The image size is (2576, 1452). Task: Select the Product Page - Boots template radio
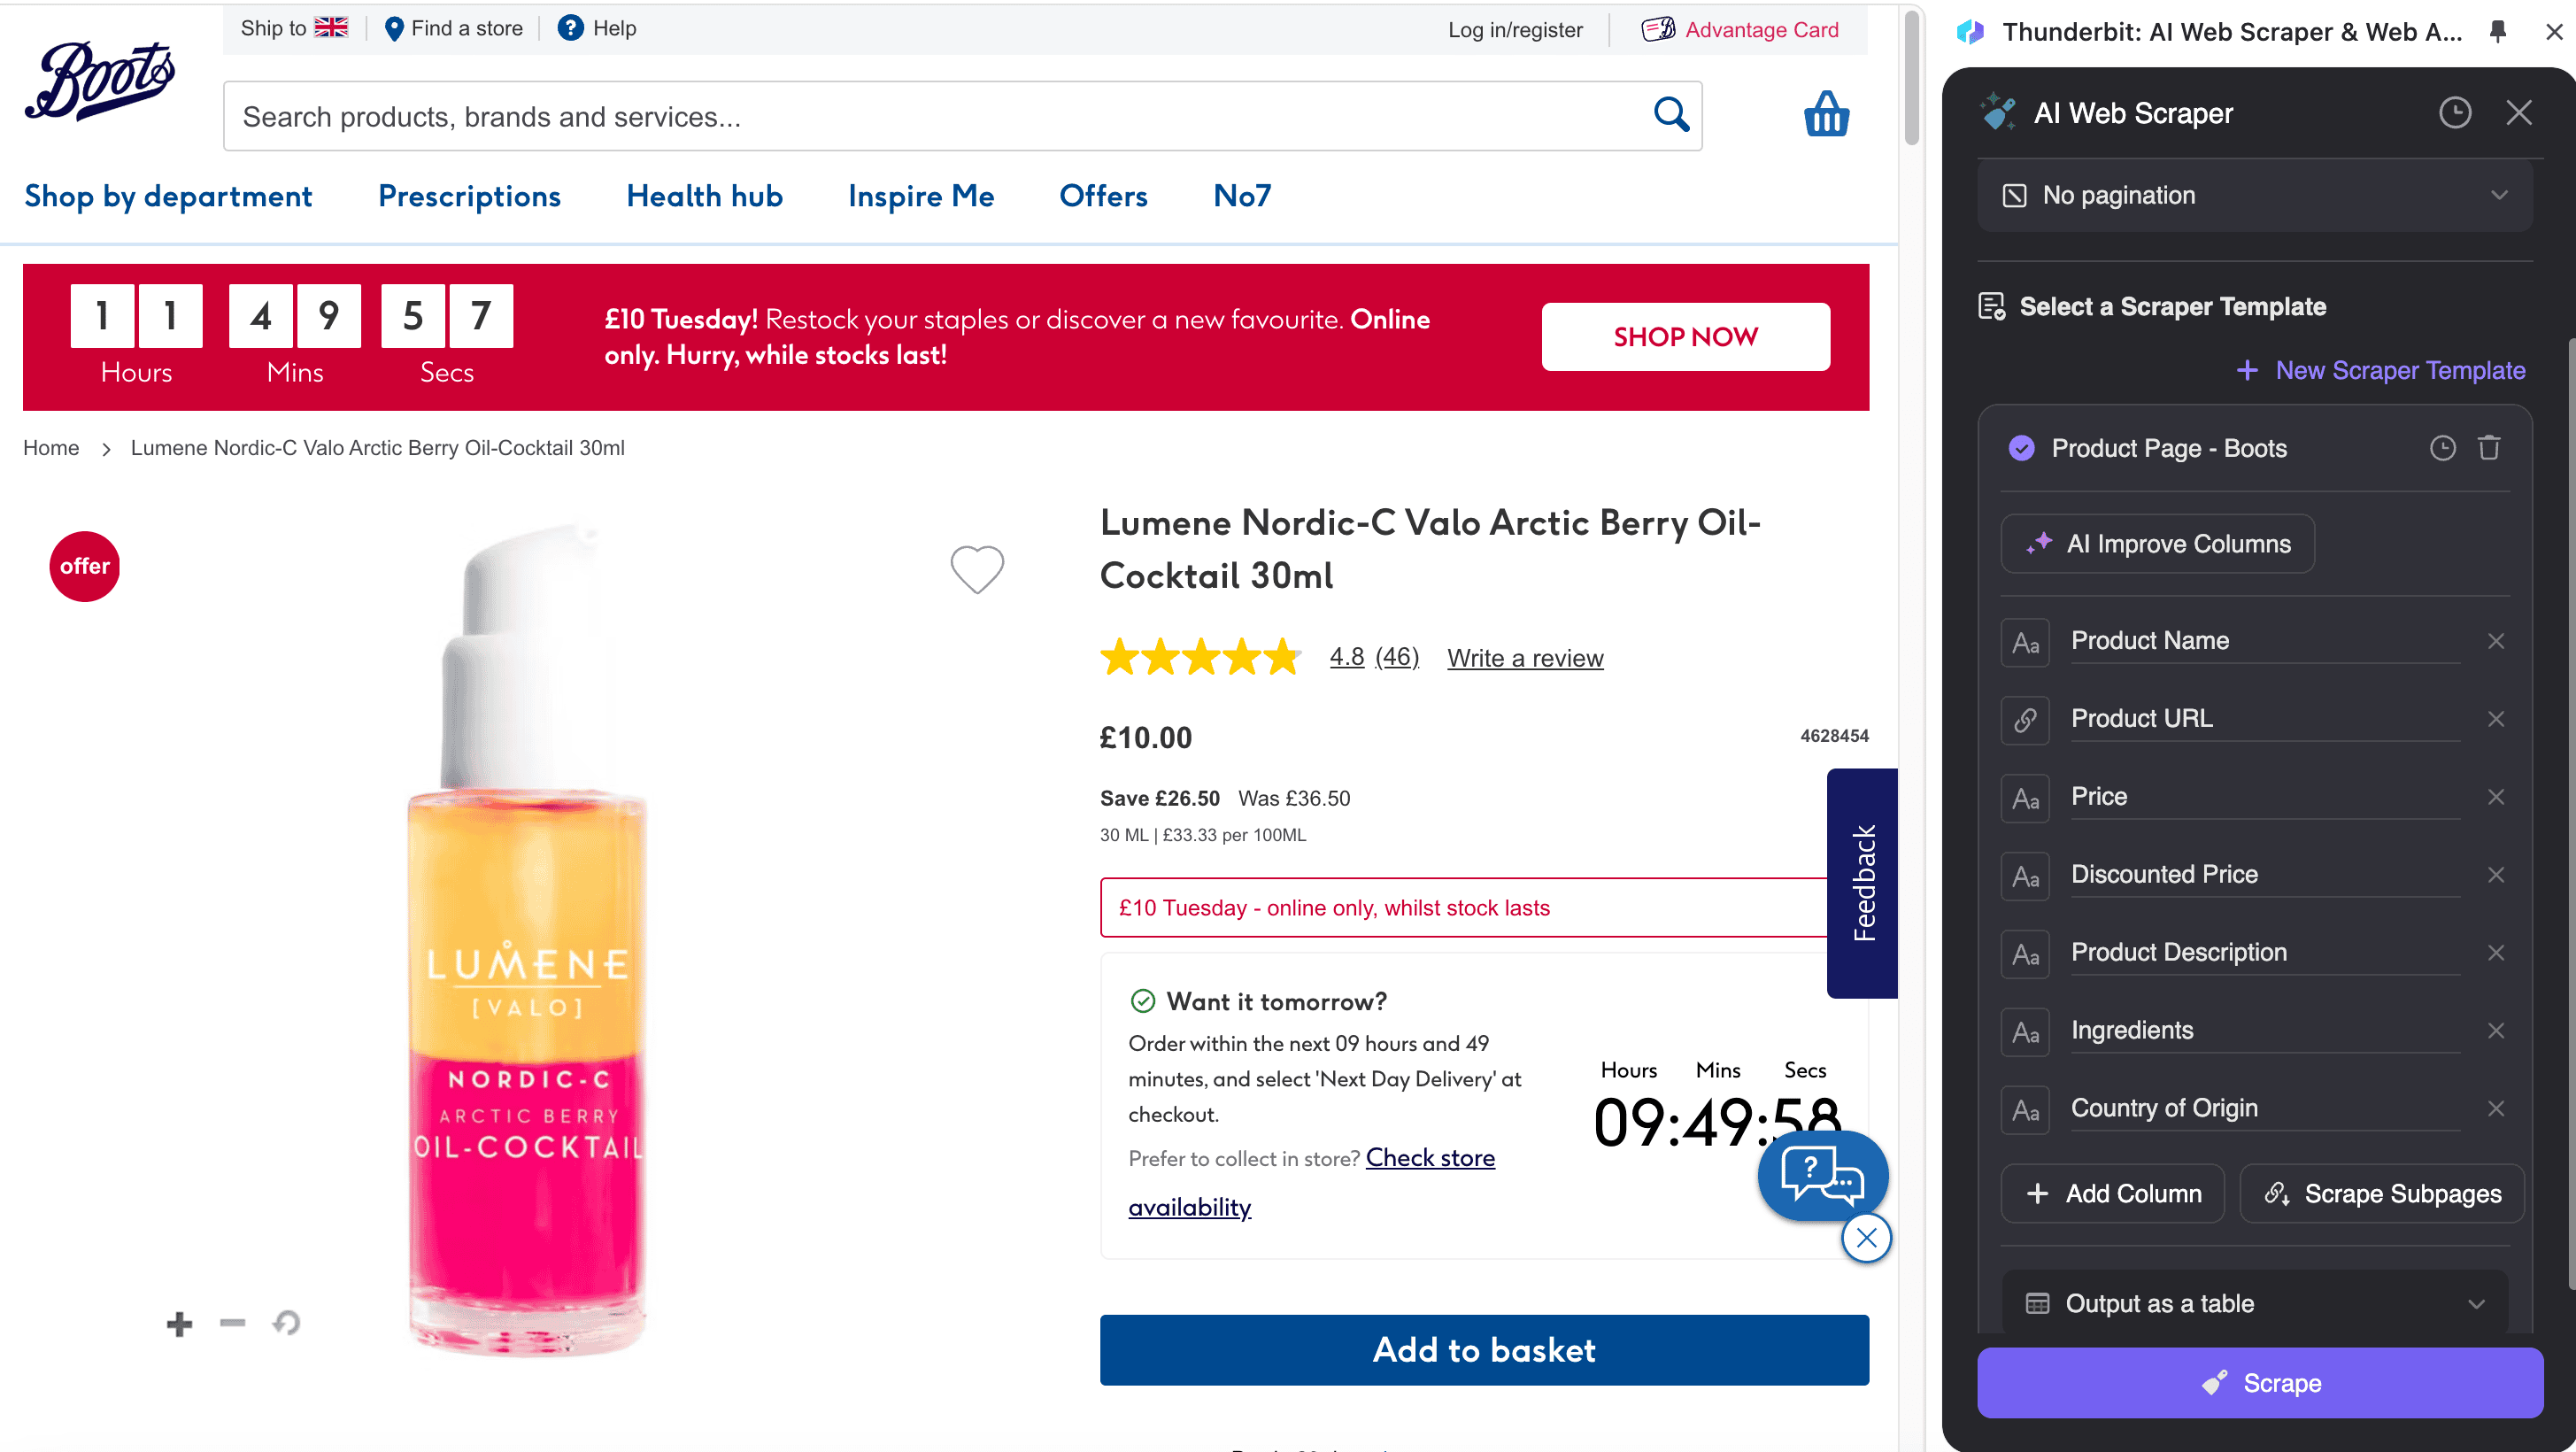[2022, 448]
